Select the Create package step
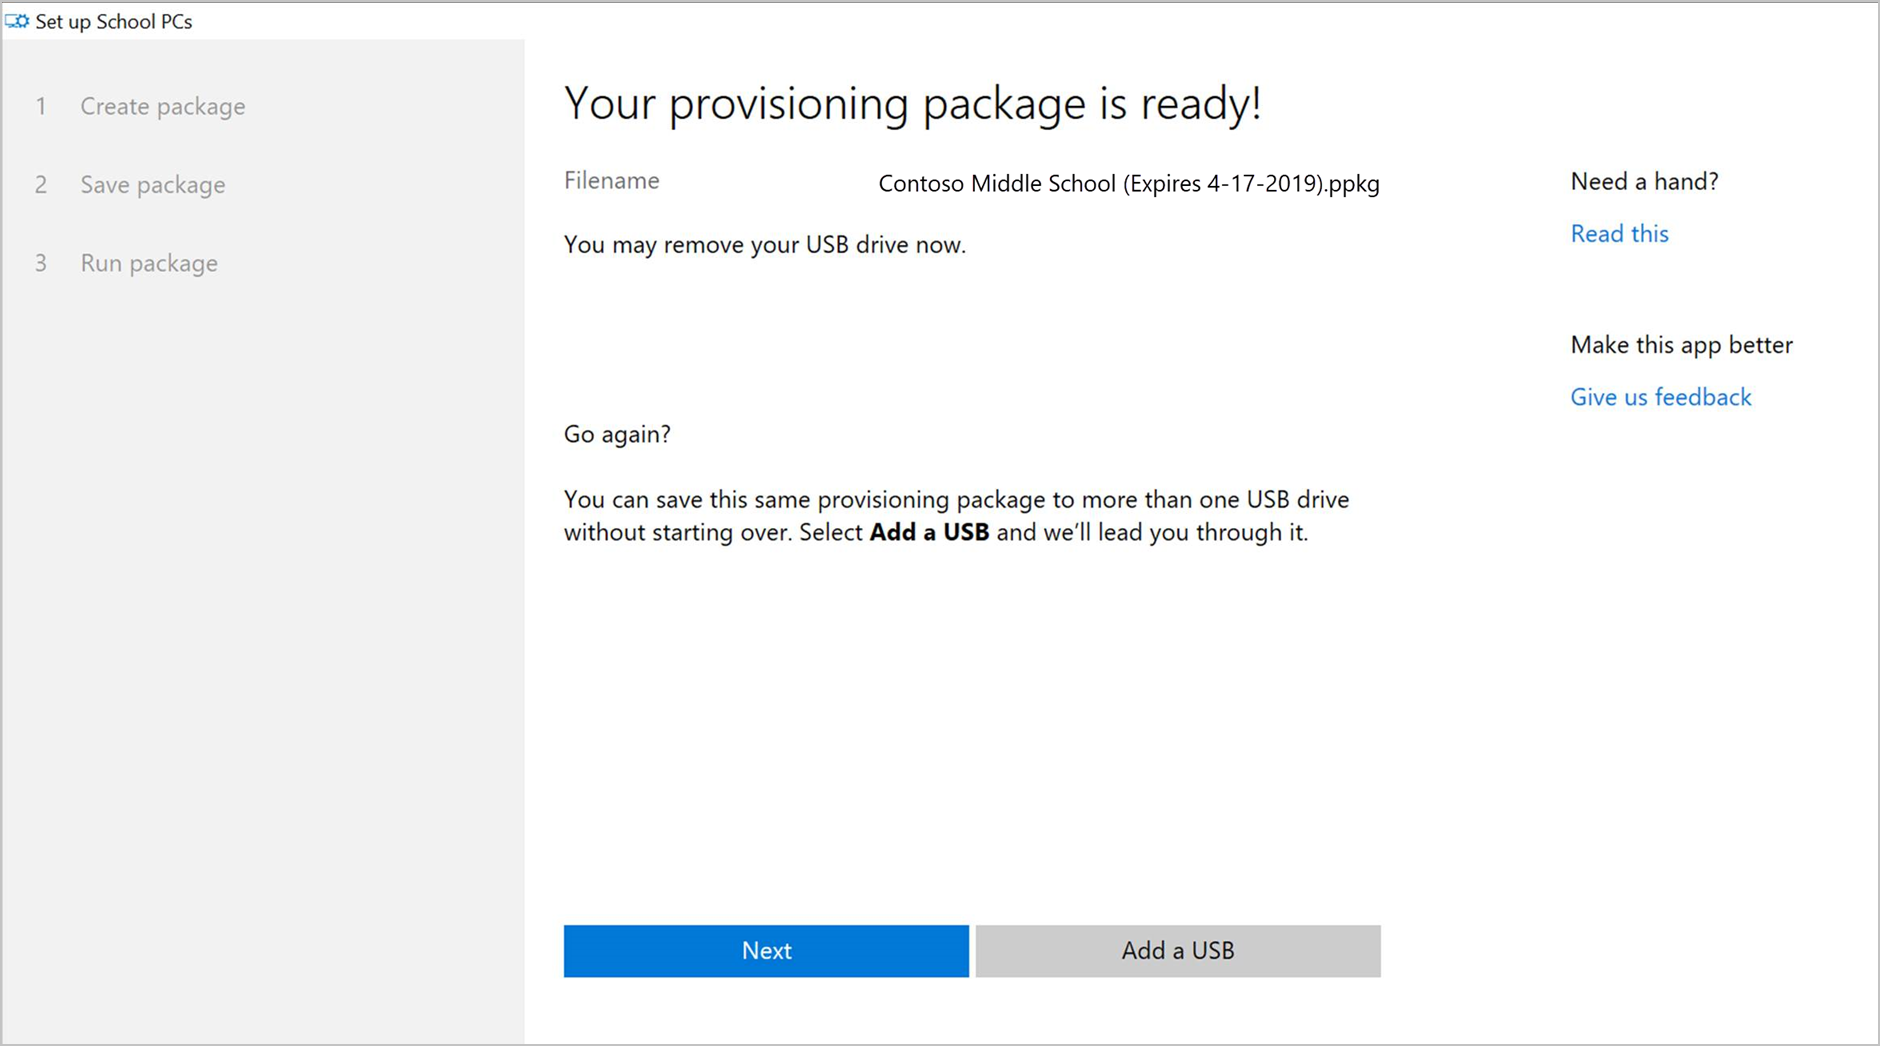 pyautogui.click(x=162, y=106)
